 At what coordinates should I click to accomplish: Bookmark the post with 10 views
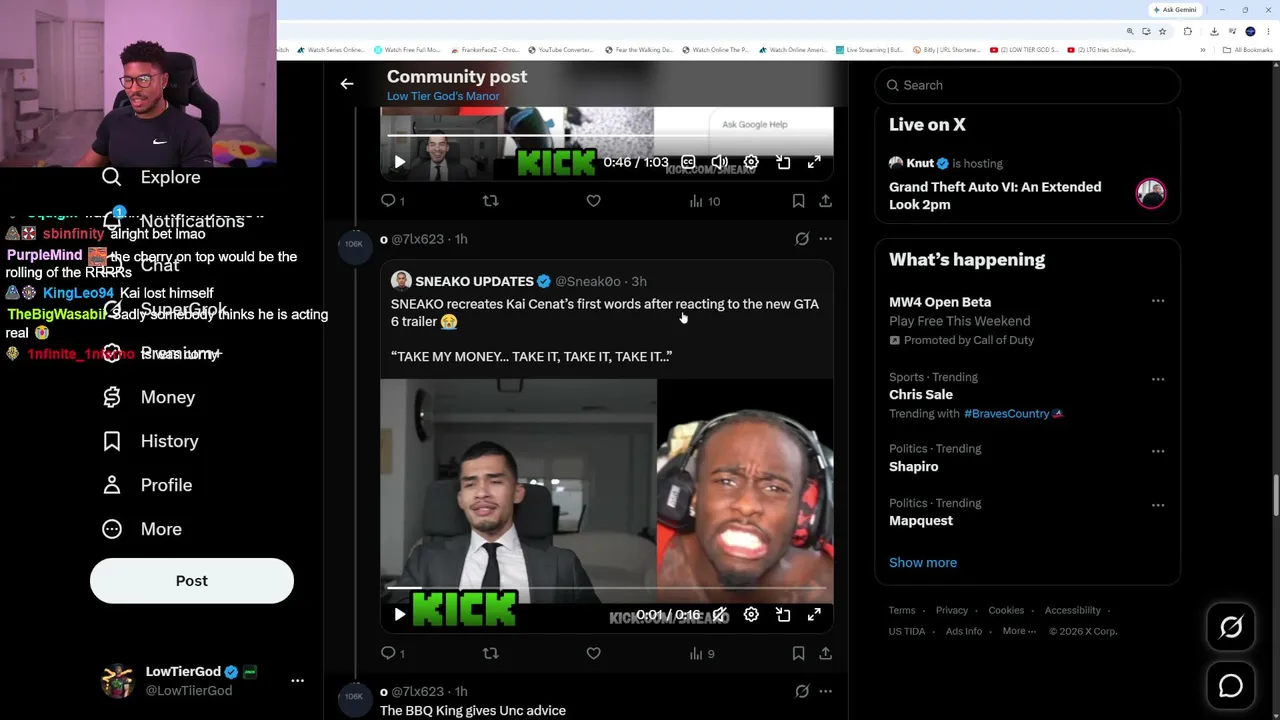tap(798, 201)
